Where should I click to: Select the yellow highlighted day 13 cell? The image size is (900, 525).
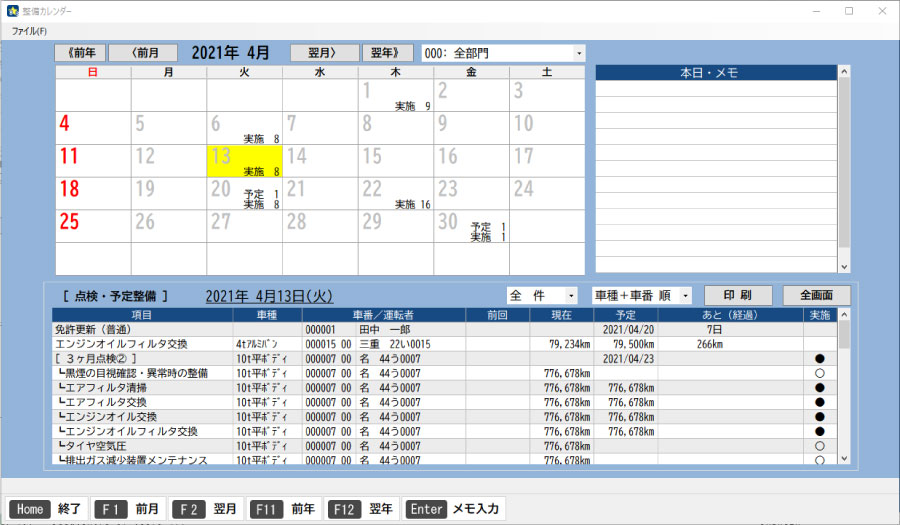click(x=244, y=162)
